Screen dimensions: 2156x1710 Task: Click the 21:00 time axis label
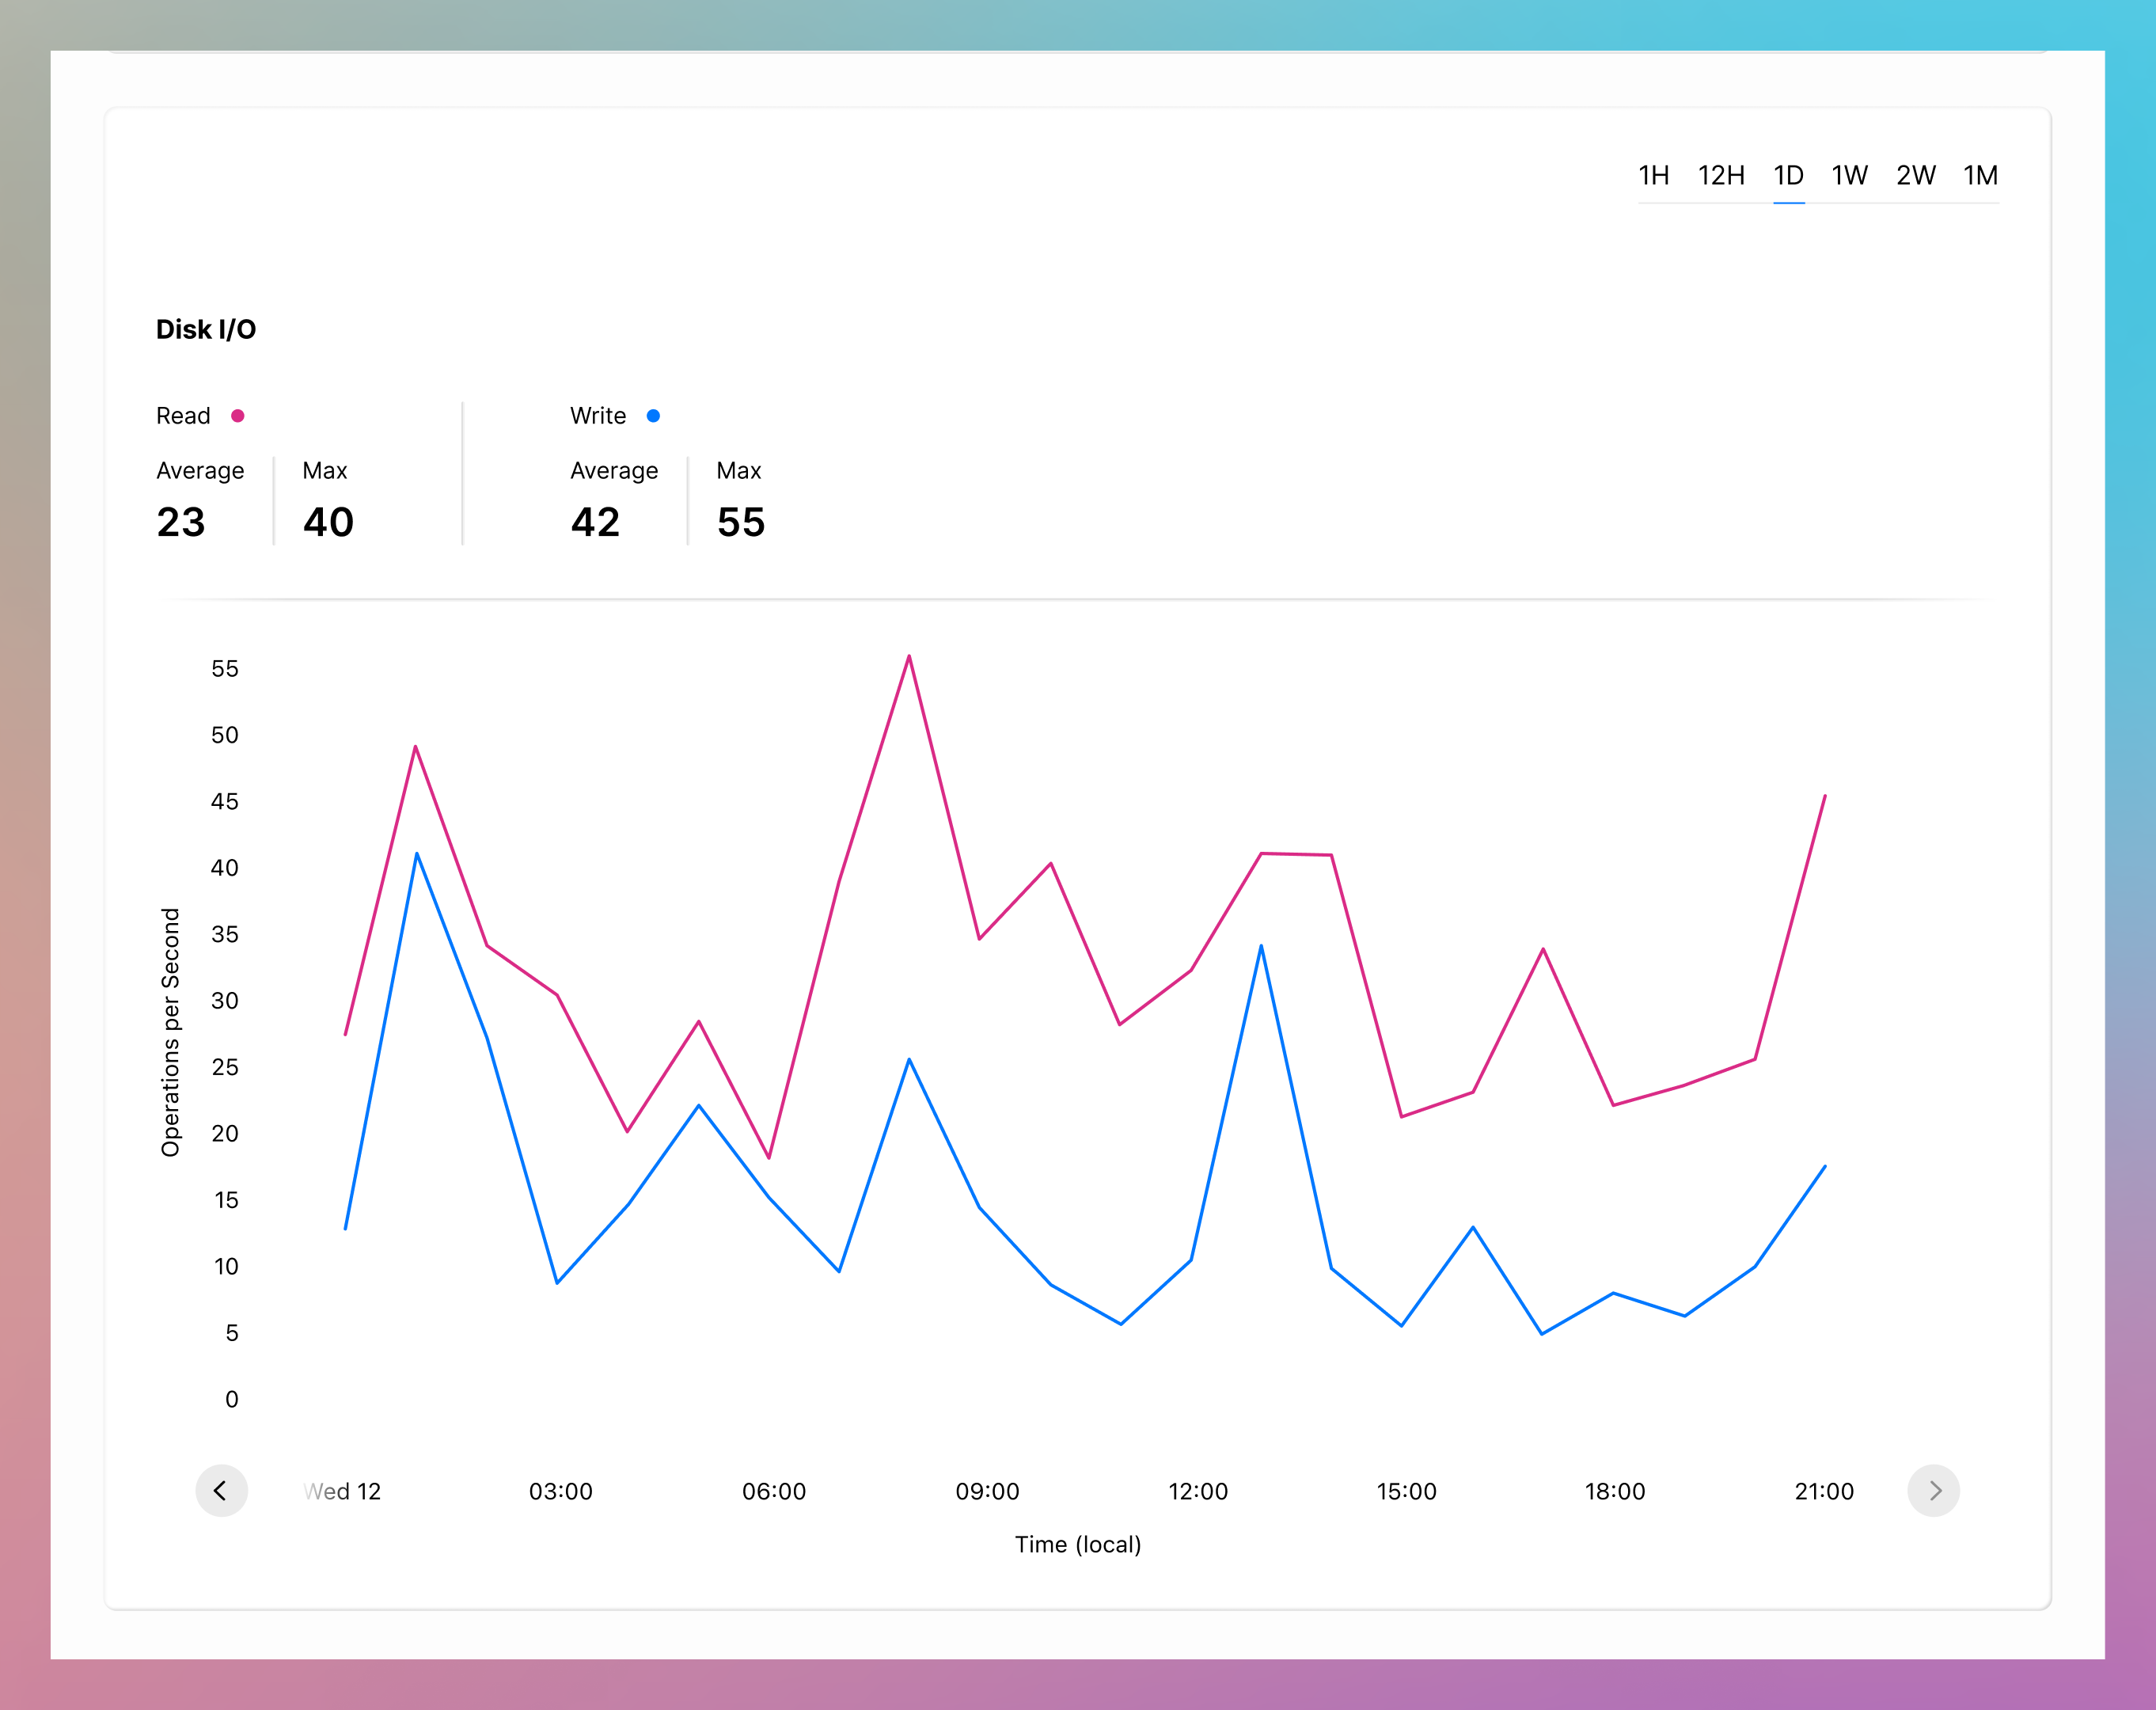click(x=1824, y=1491)
